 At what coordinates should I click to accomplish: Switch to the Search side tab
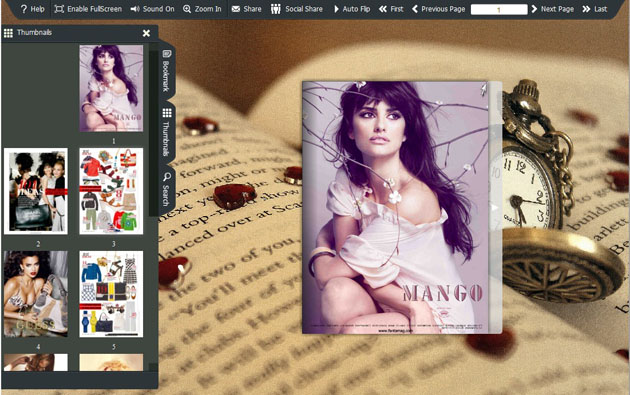click(166, 188)
